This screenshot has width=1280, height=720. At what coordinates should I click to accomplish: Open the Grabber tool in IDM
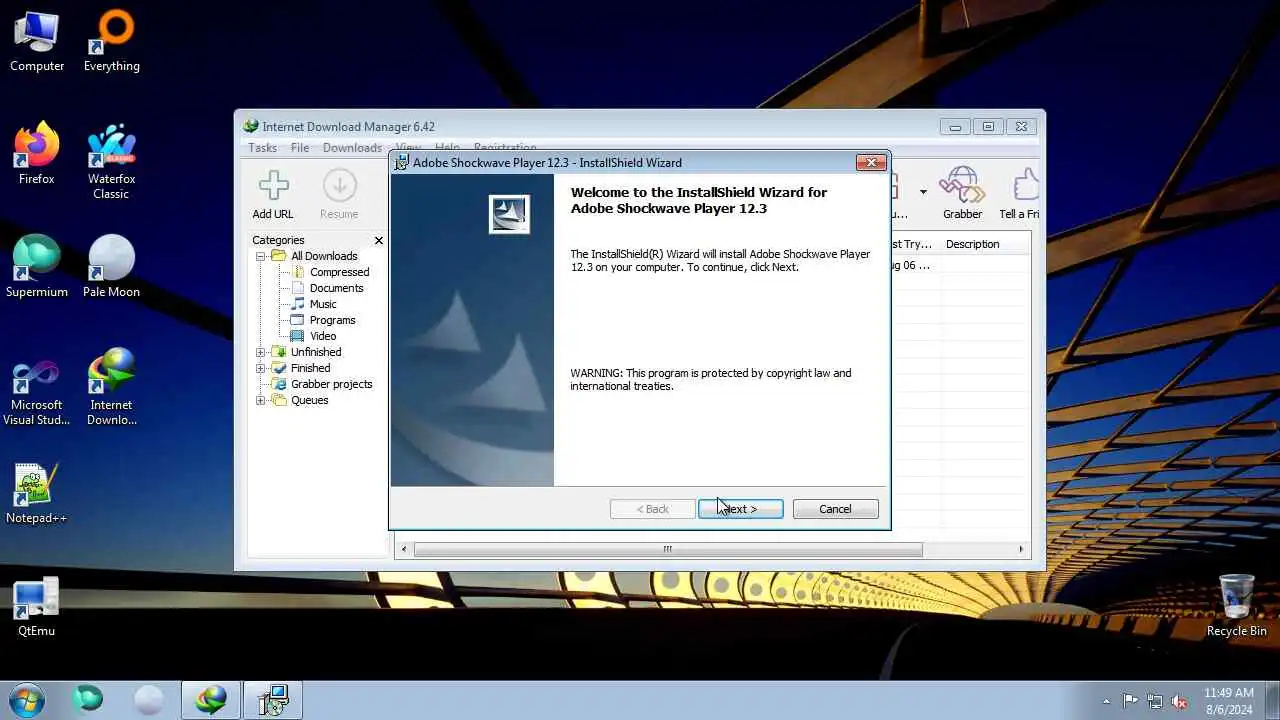(962, 194)
